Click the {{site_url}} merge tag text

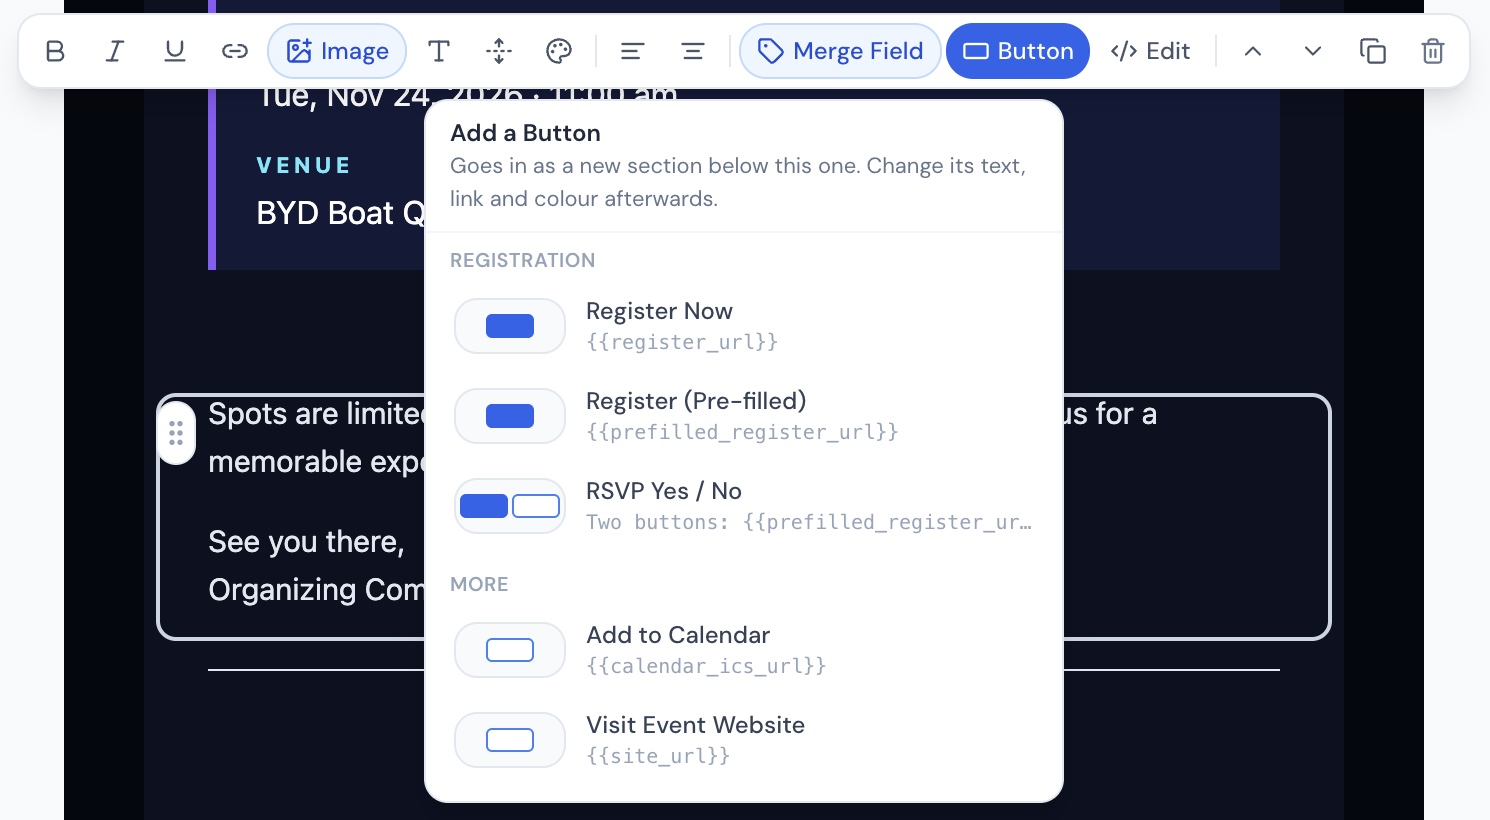658,756
